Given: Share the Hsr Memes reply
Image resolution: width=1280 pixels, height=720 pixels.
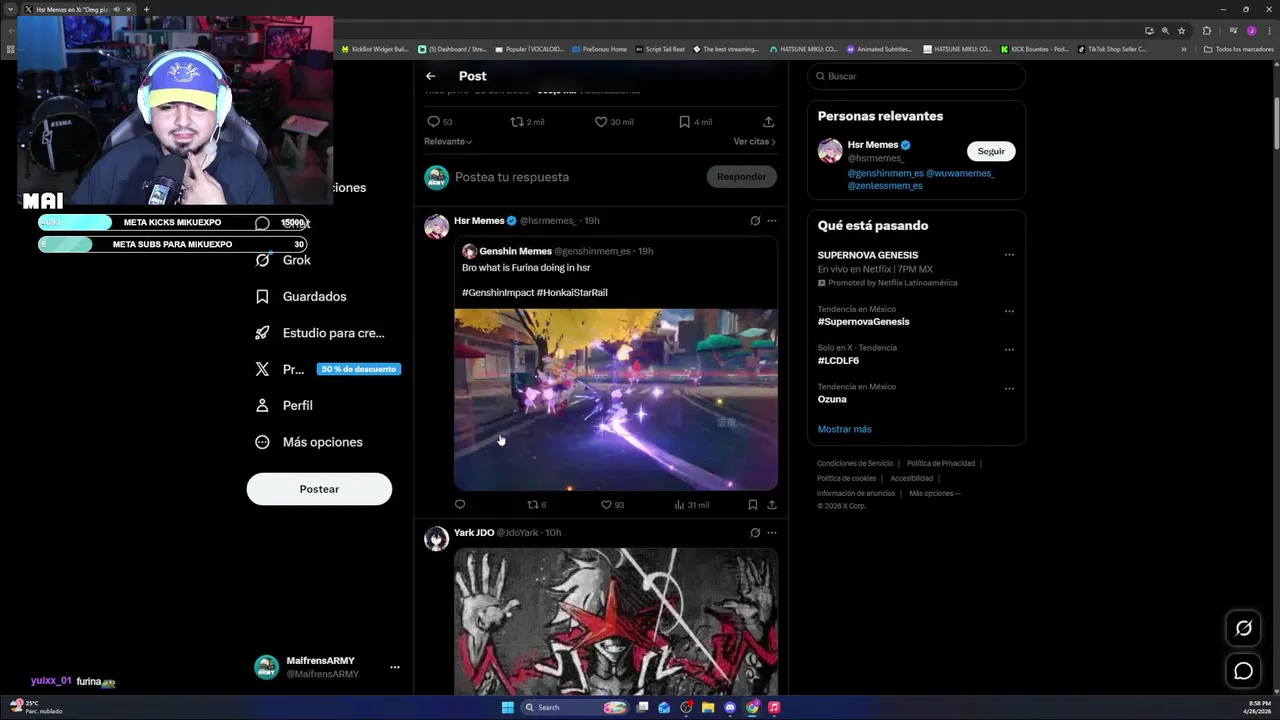Looking at the screenshot, I should [771, 505].
